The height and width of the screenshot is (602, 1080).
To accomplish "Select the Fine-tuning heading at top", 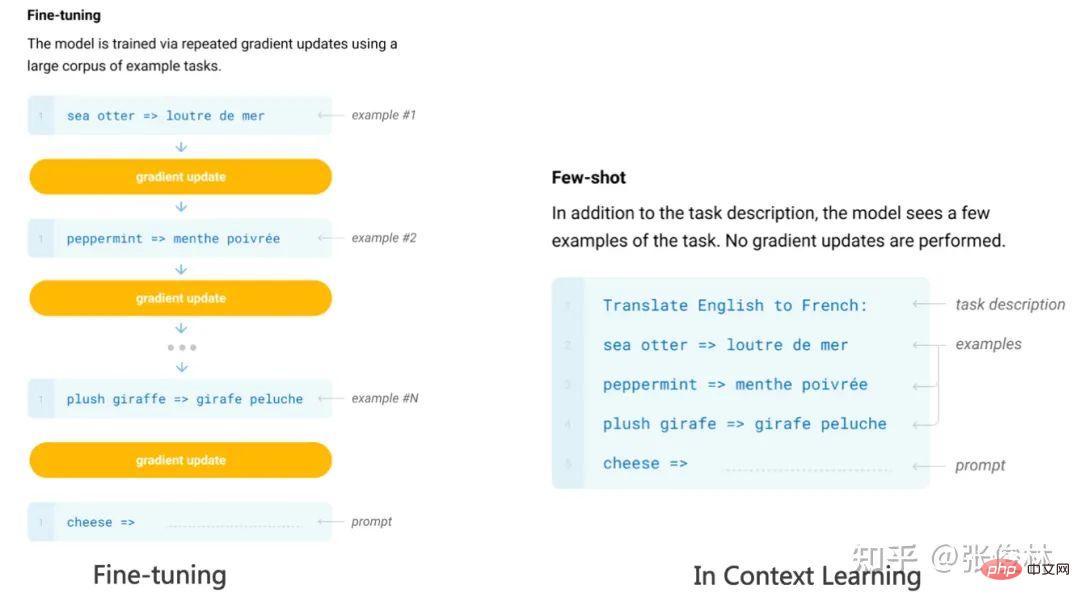I will click(64, 15).
